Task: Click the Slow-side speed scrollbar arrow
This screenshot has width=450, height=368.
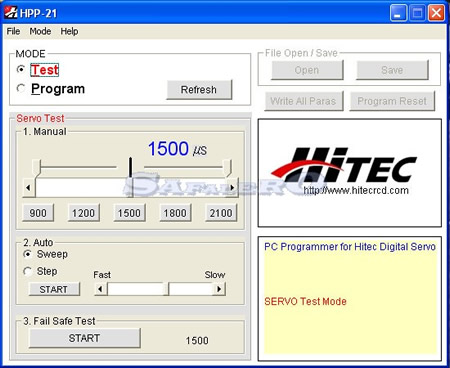Action: pyautogui.click(x=219, y=289)
